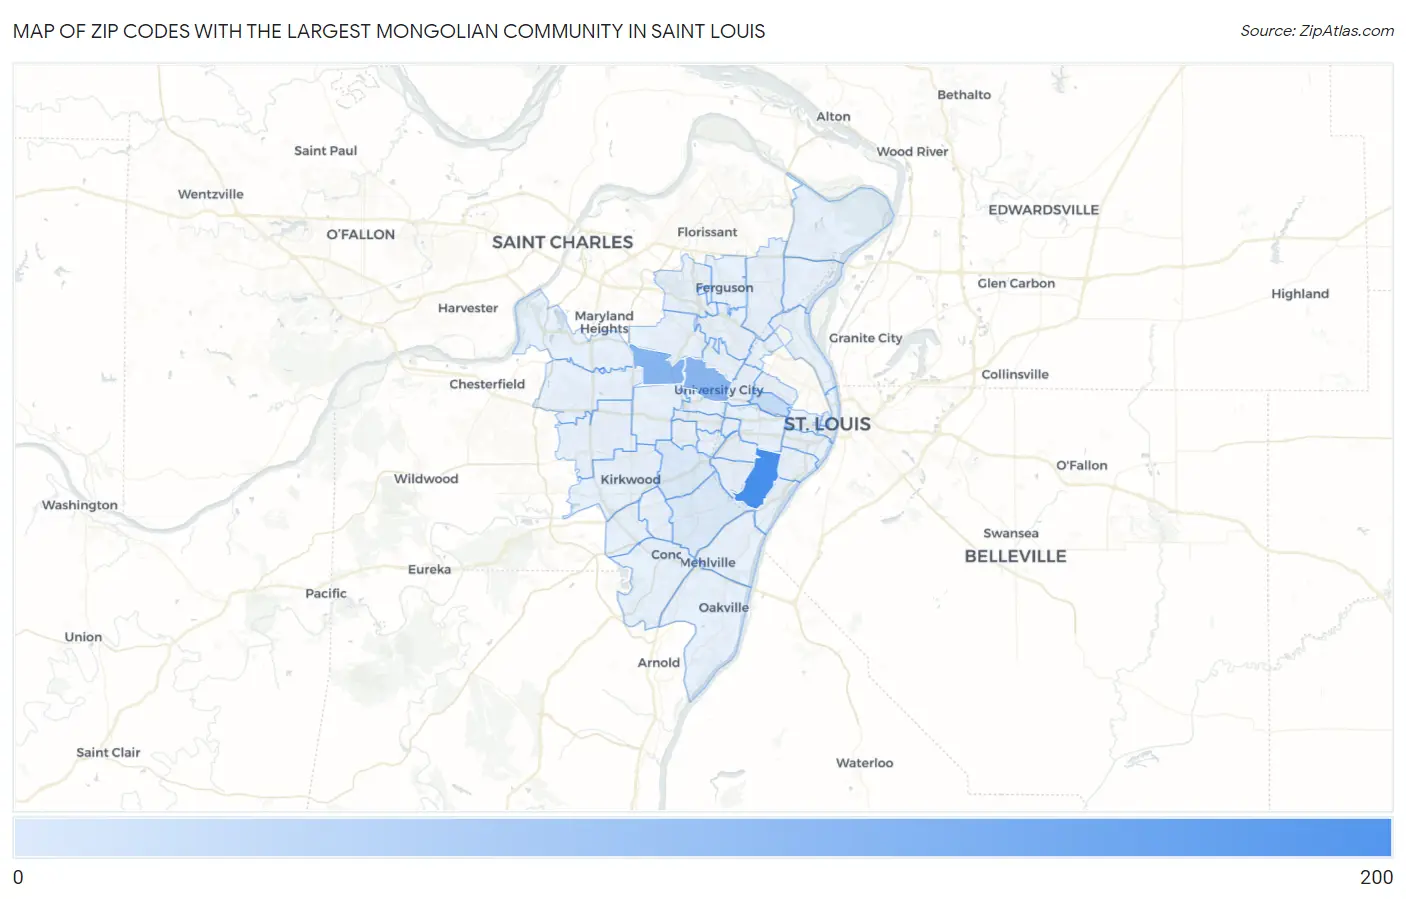The image size is (1406, 899).
Task: Click the 'Mehlville' map label
Action: tap(708, 562)
